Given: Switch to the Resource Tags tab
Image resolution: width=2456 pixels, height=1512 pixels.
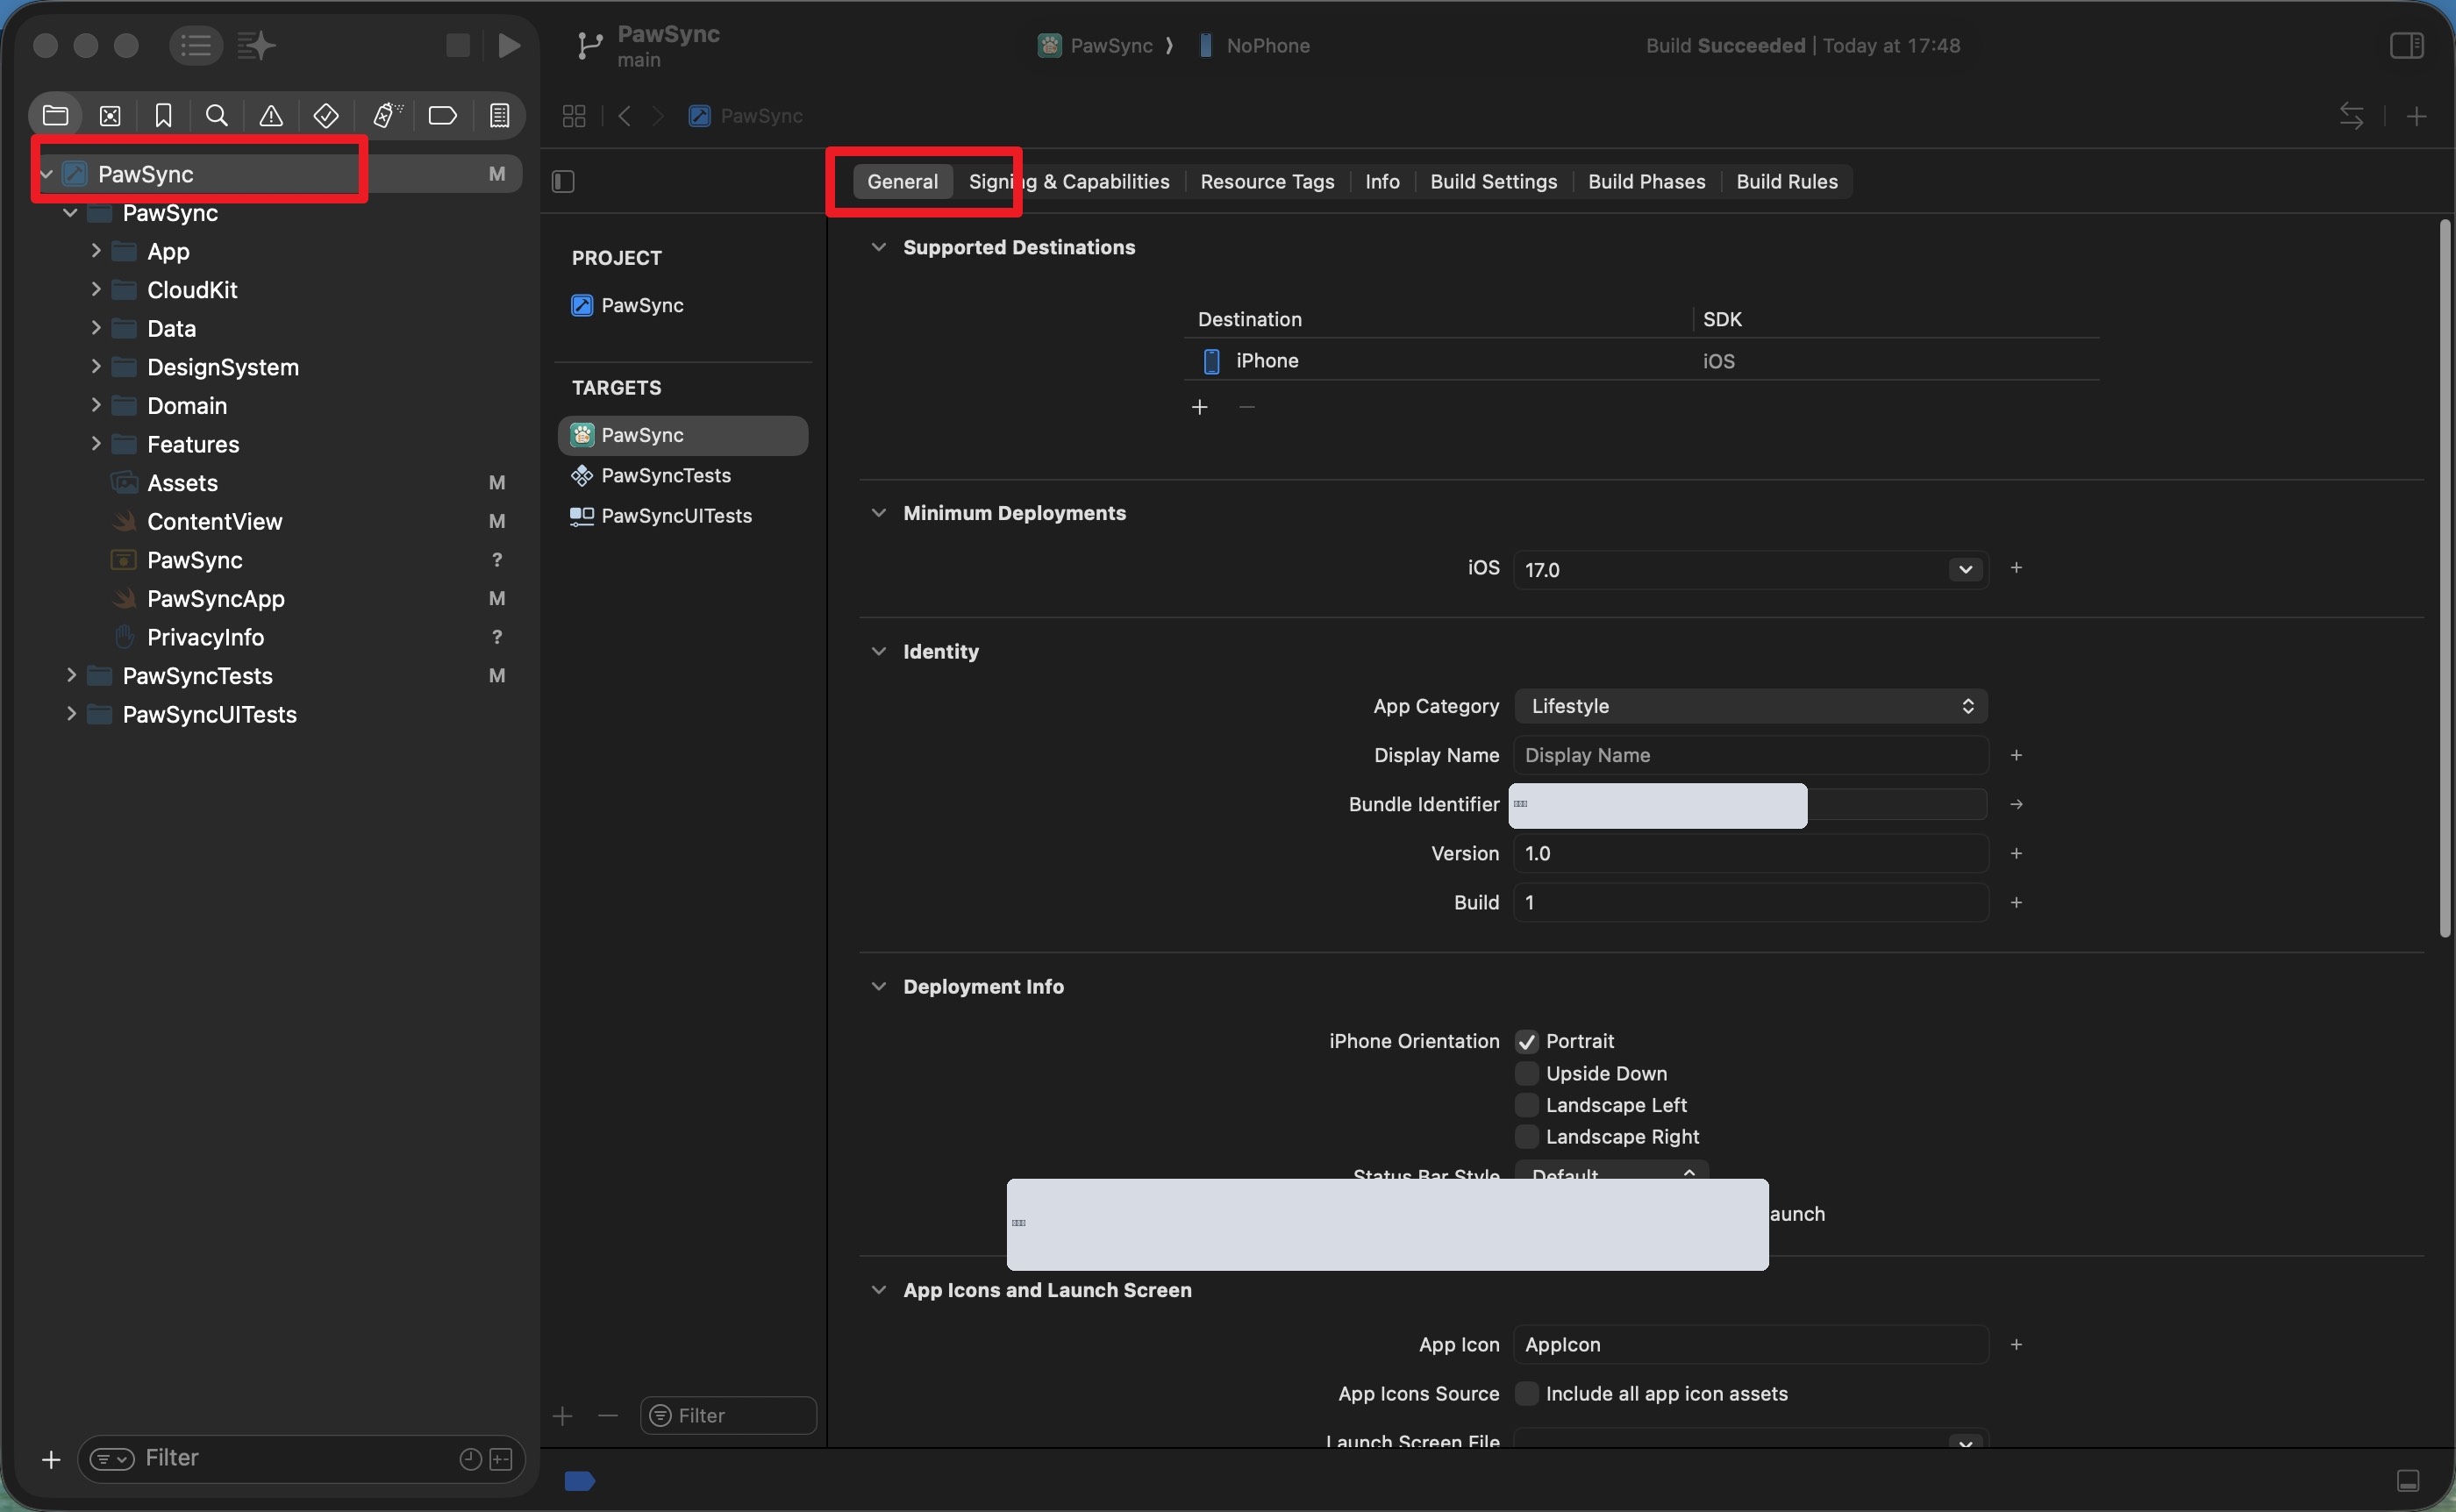Looking at the screenshot, I should (1267, 181).
